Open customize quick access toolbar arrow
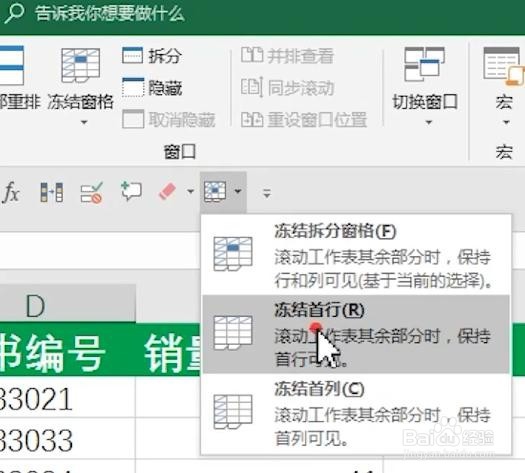525x473 pixels. point(267,193)
